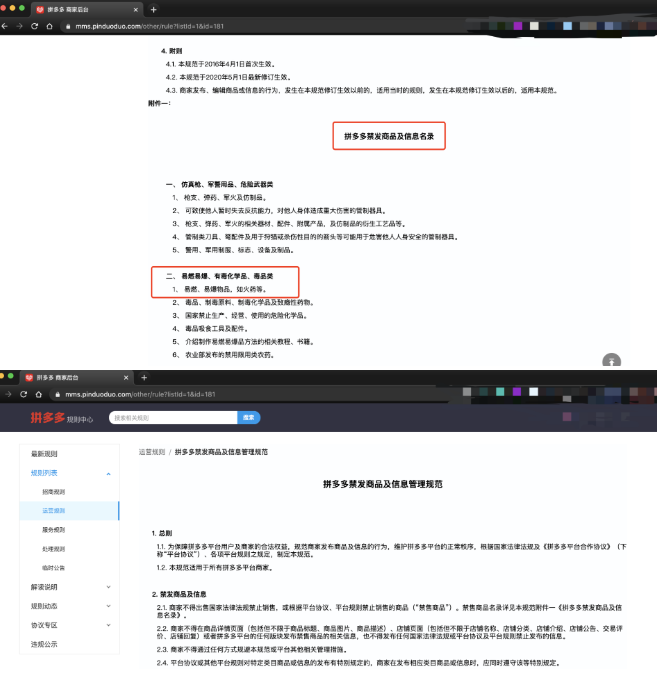Image resolution: width=657 pixels, height=682 pixels.
Task: Collapse 规则列表 with its up chevron
Action: pos(108,474)
